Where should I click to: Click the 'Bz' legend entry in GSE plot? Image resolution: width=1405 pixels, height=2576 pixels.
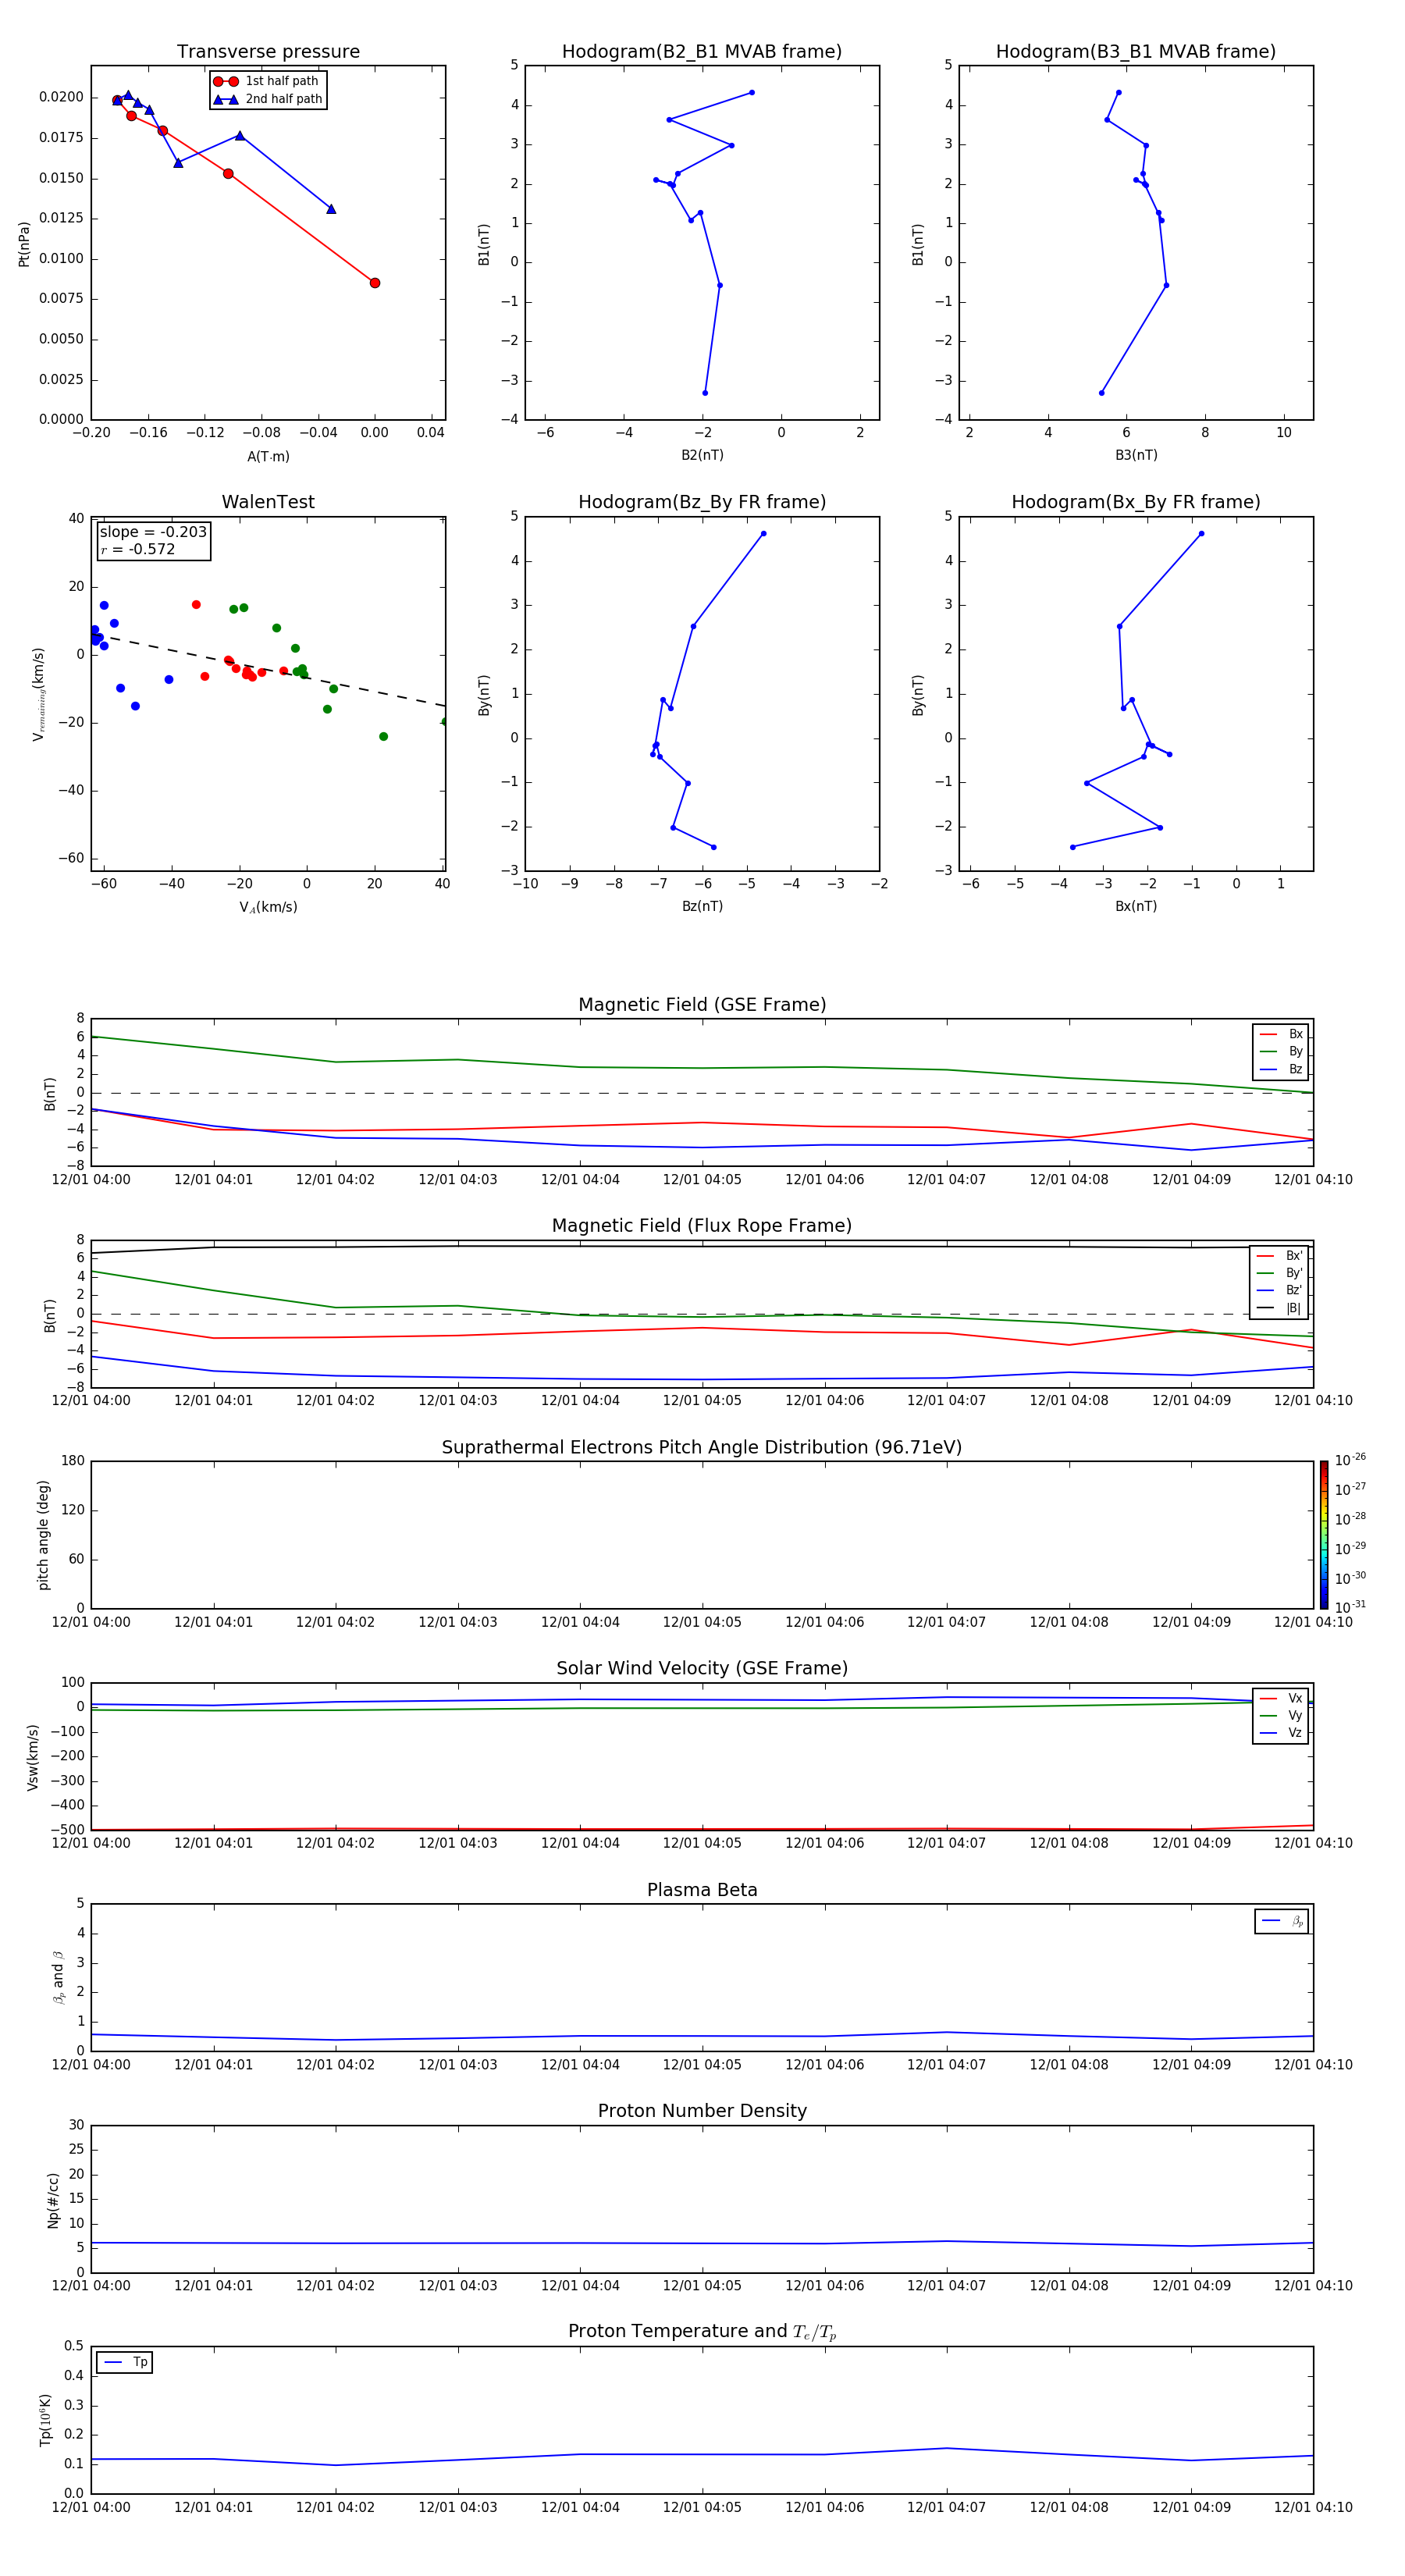pyautogui.click(x=1282, y=1069)
